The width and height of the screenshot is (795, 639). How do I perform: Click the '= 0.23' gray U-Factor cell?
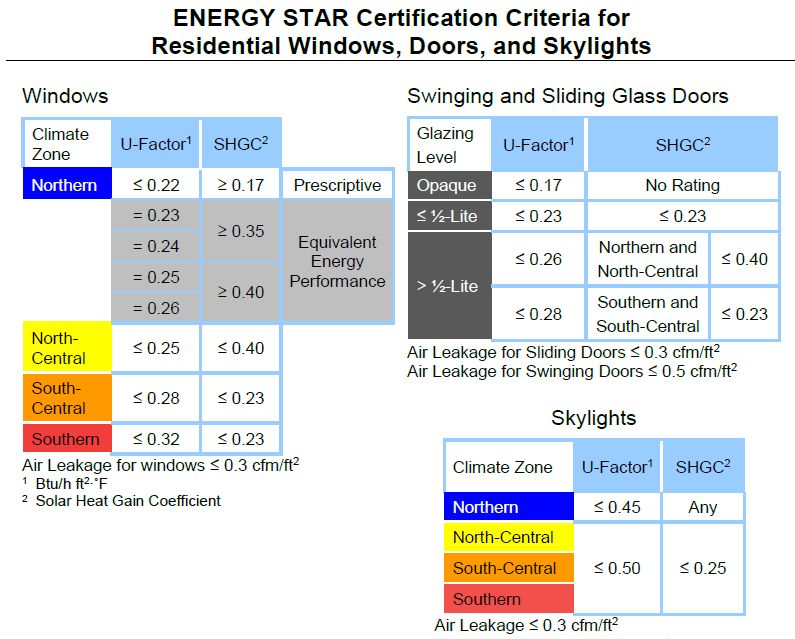click(x=156, y=215)
